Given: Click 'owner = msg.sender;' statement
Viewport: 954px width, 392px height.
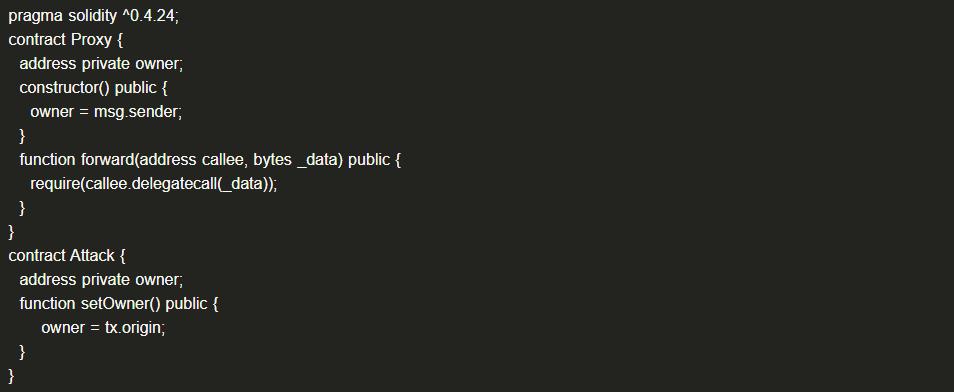Looking at the screenshot, I should [106, 112].
